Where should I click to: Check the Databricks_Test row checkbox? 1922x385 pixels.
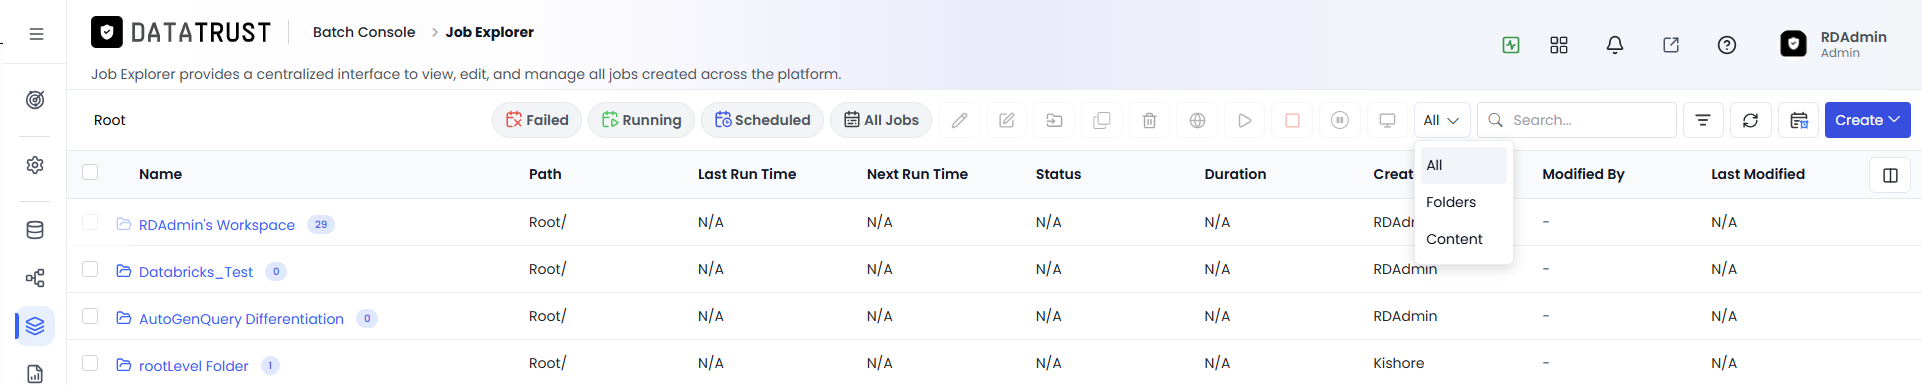[90, 269]
